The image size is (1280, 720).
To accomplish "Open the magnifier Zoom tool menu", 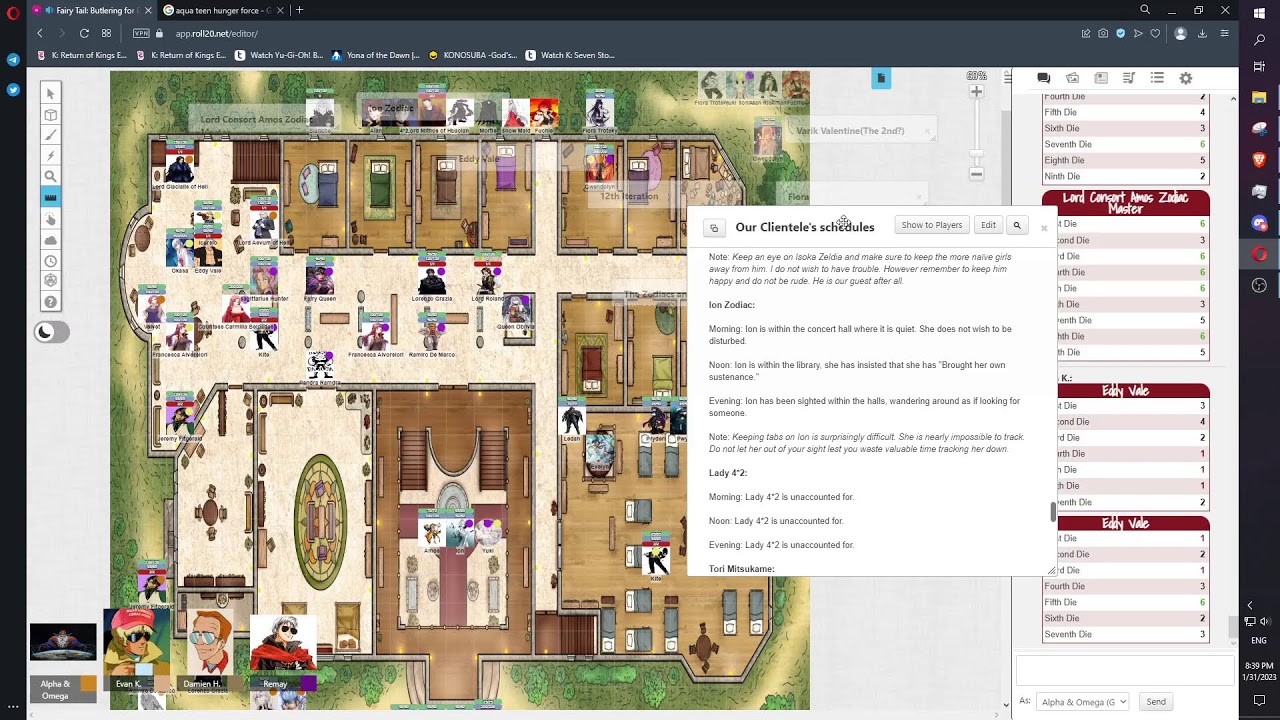I will [50, 176].
